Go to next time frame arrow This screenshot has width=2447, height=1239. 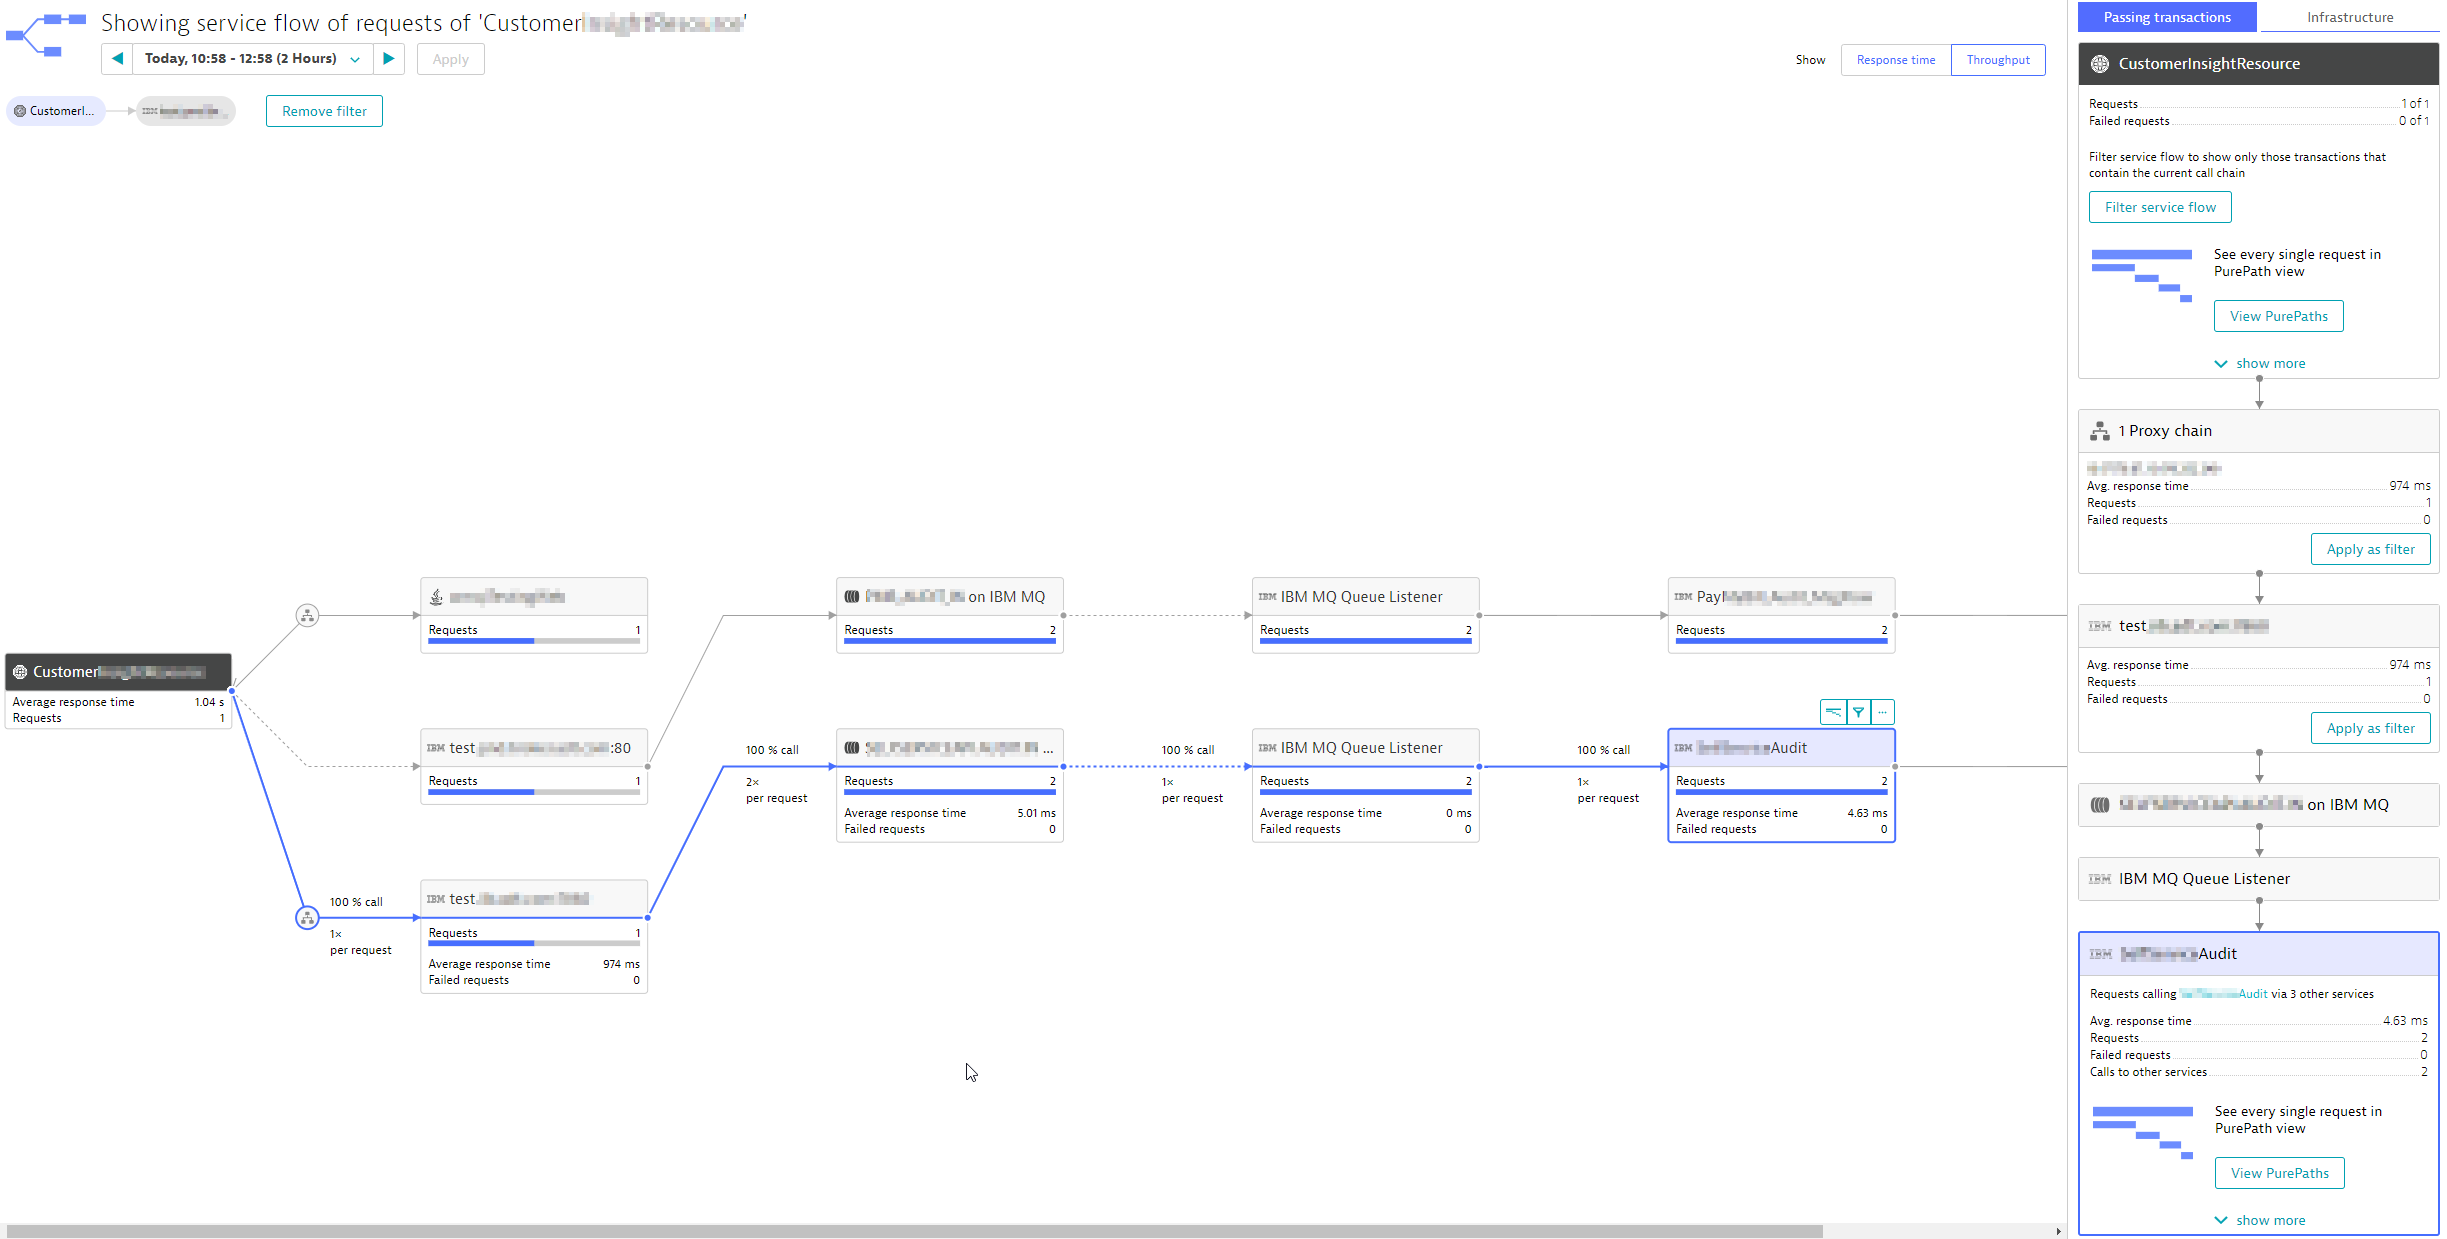coord(389,59)
